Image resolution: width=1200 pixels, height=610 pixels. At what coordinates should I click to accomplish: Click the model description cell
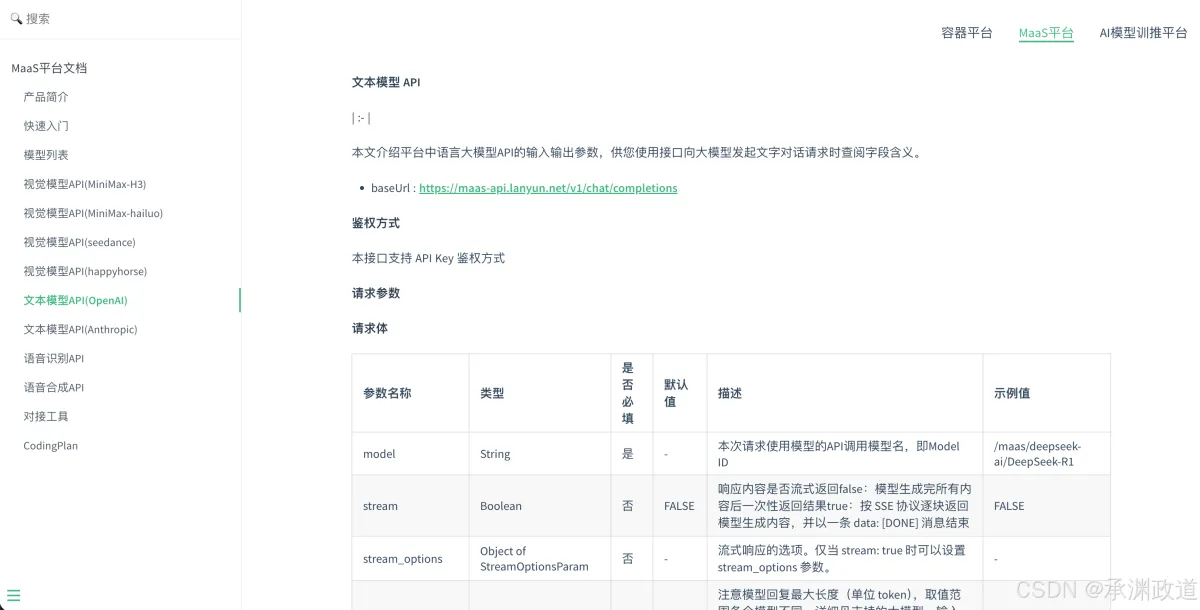[x=845, y=454]
